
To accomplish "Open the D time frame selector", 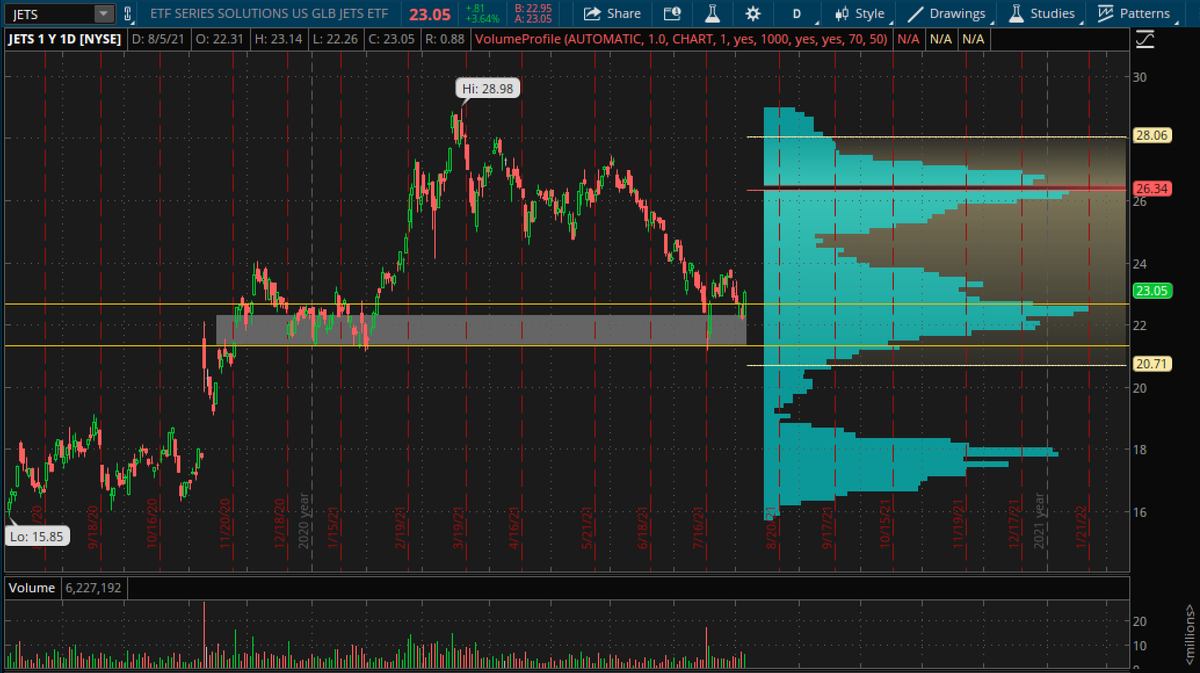I will coord(797,14).
